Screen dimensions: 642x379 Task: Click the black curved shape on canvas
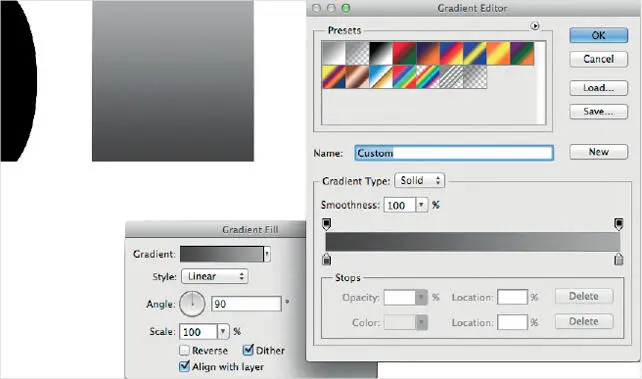point(18,81)
